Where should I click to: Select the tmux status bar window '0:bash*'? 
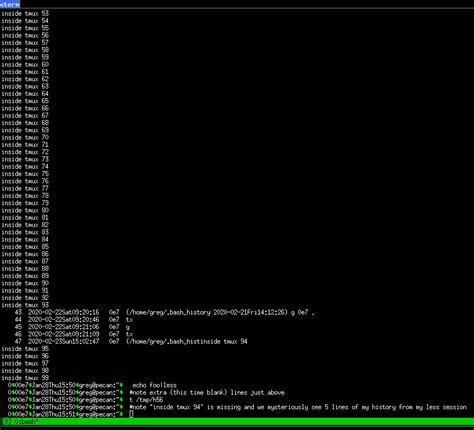[26, 422]
